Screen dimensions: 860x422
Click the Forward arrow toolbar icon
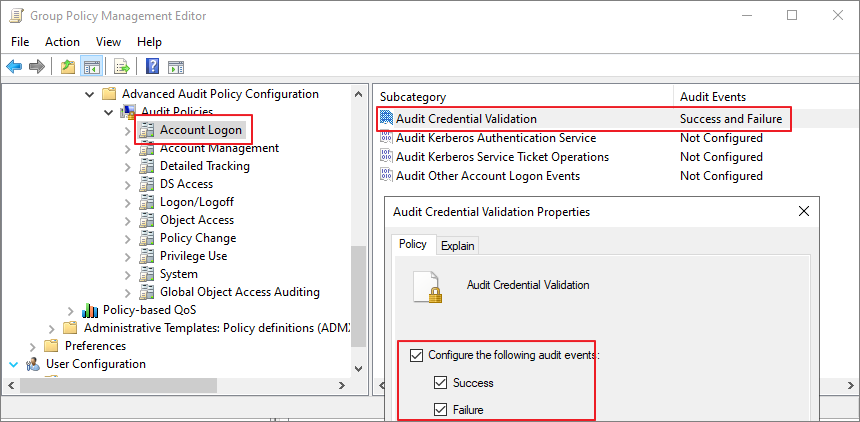click(x=37, y=67)
